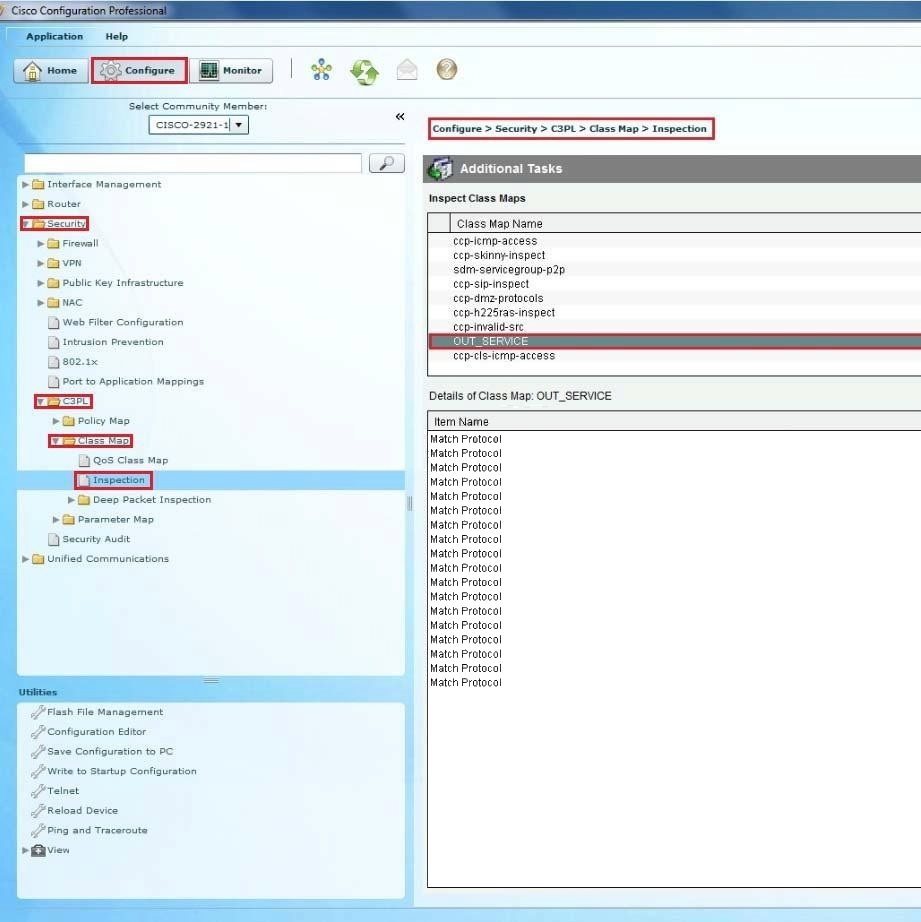Open Port to Application Mappings
This screenshot has height=922, width=921.
click(x=133, y=382)
